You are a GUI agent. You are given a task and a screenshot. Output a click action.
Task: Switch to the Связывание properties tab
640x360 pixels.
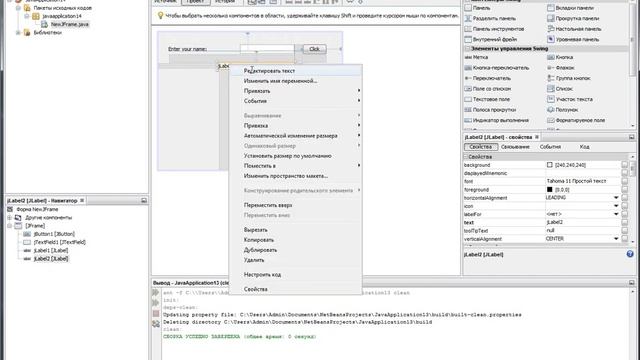(x=515, y=147)
